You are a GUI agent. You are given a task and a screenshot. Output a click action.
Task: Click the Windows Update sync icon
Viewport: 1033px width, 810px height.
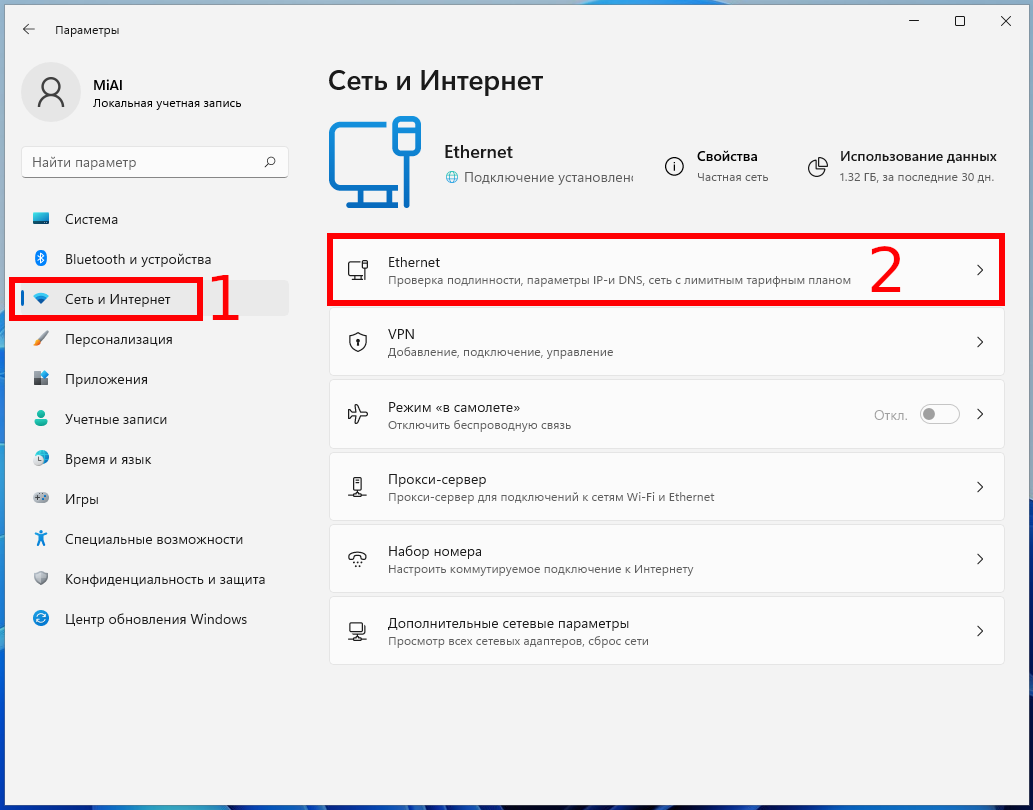[41, 618]
